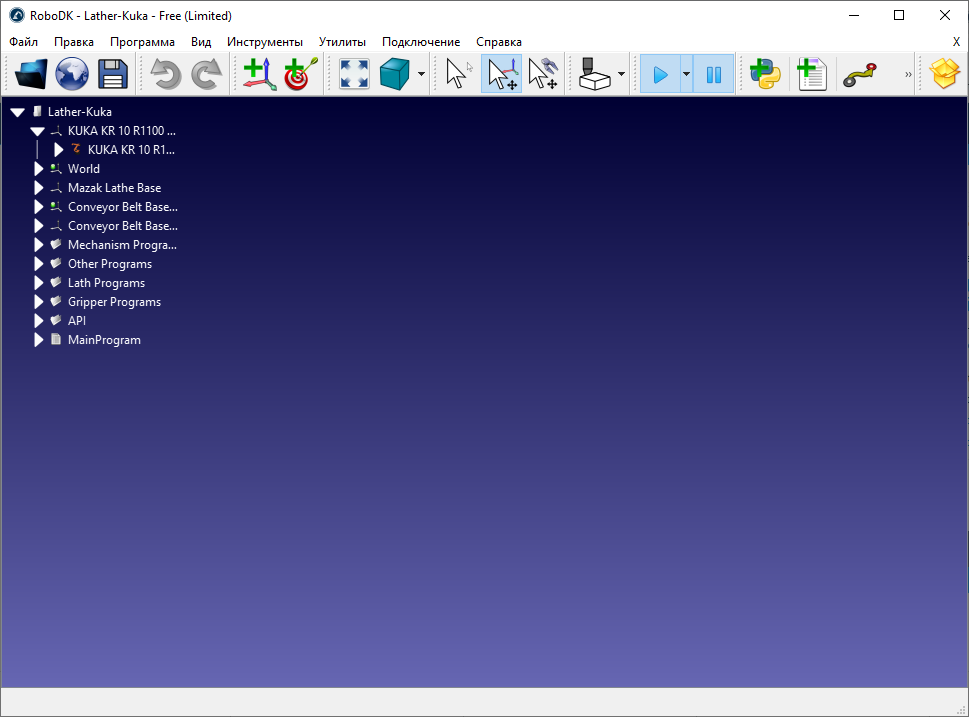Viewport: 969px width, 717px height.
Task: Open the Программа menu
Action: pos(142,42)
